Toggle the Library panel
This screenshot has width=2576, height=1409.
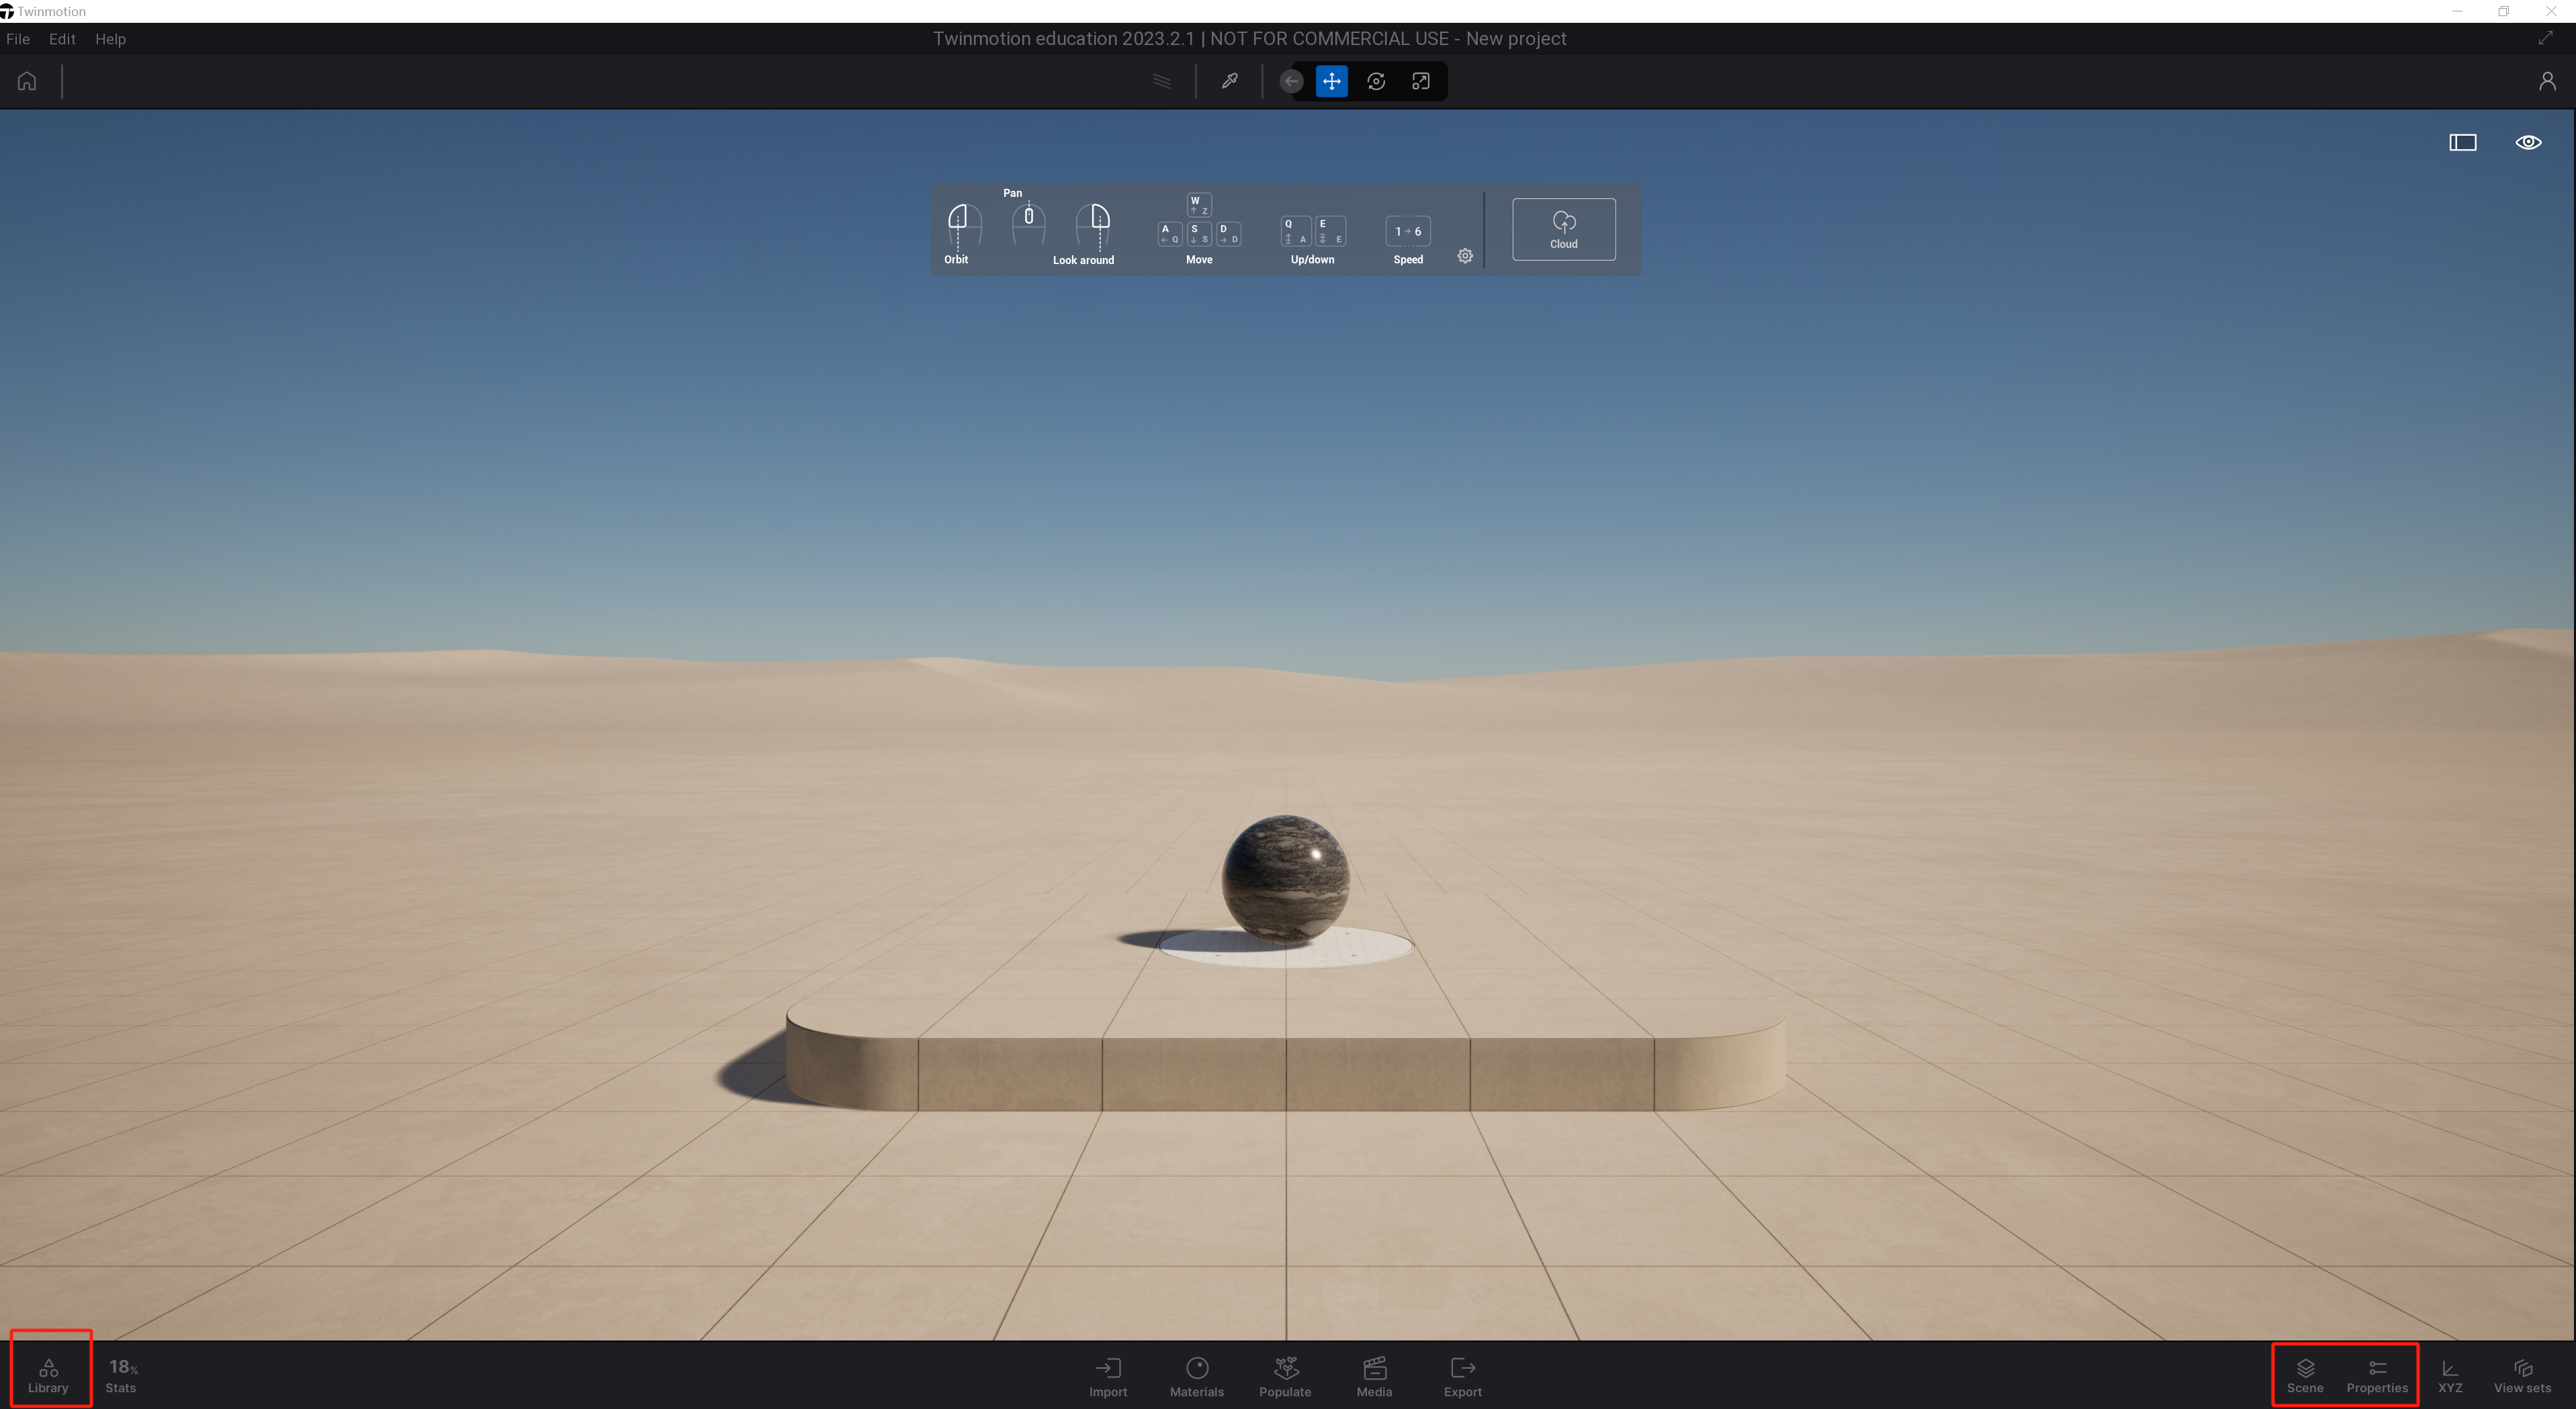coord(48,1375)
